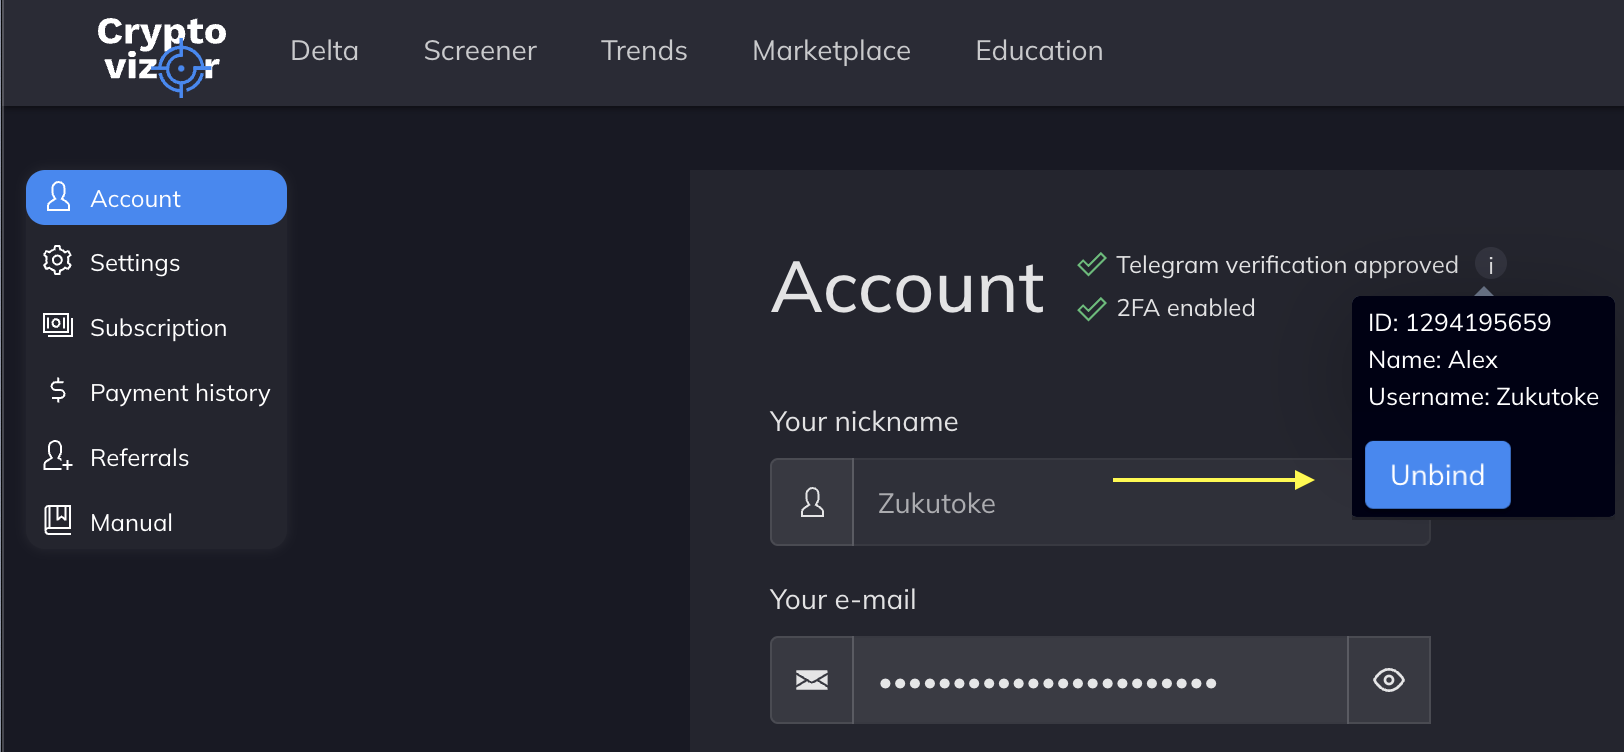The height and width of the screenshot is (752, 1624).
Task: Open the Marketplace section
Action: pos(831,51)
